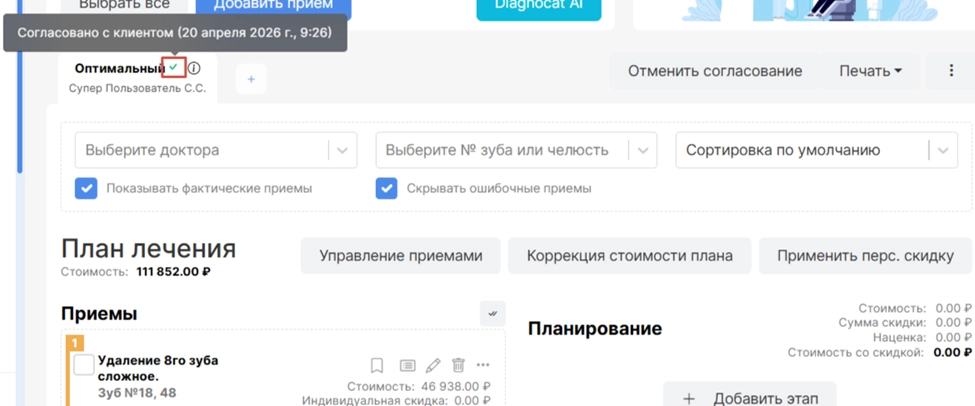975x406 pixels.
Task: Click the Отменить согласование button
Action: pyautogui.click(x=714, y=71)
